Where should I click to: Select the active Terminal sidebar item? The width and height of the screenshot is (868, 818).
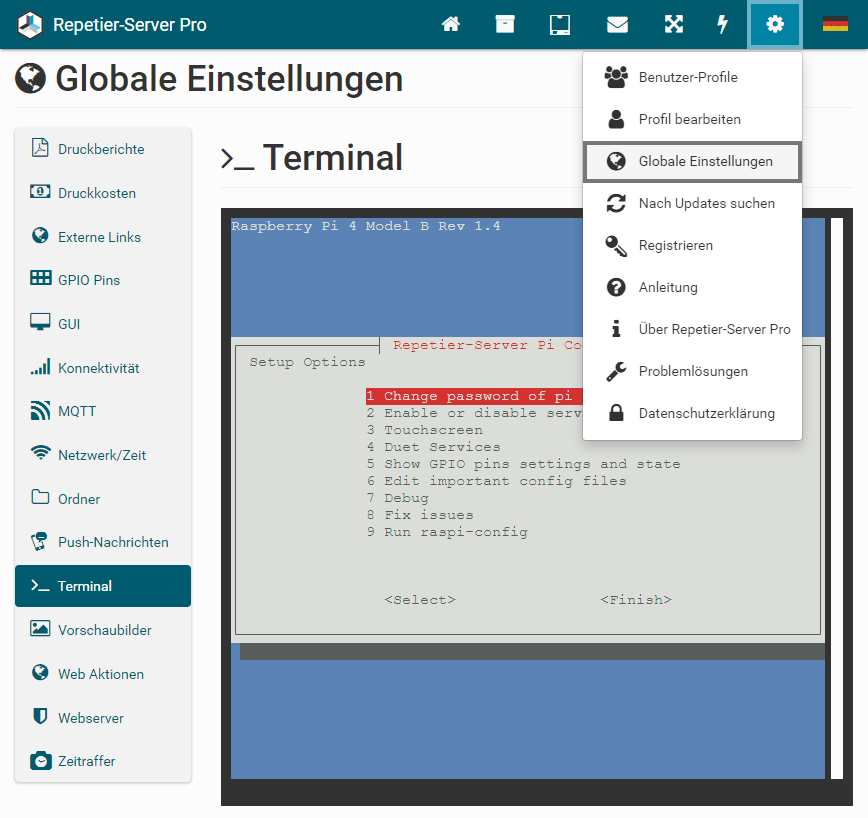click(103, 586)
